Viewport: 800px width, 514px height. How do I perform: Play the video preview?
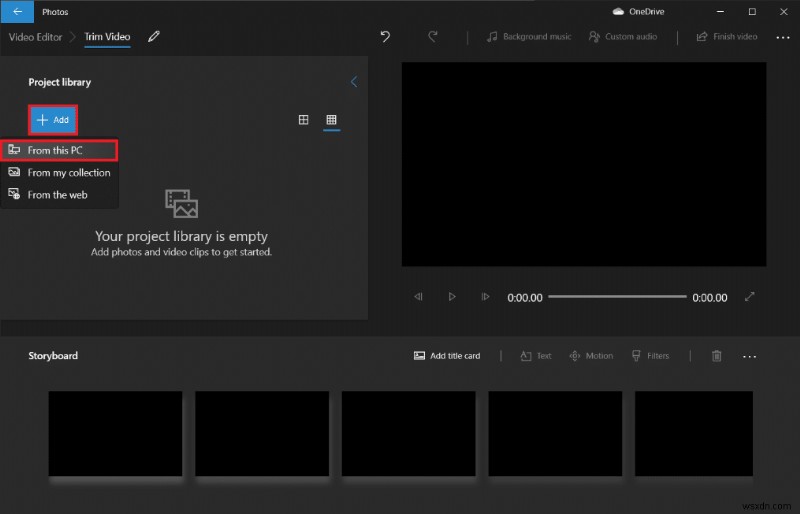pos(452,297)
